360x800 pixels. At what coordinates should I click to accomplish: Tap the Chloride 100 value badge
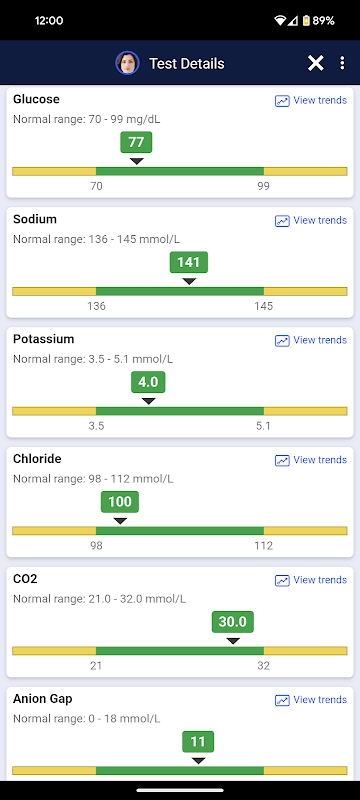(120, 502)
